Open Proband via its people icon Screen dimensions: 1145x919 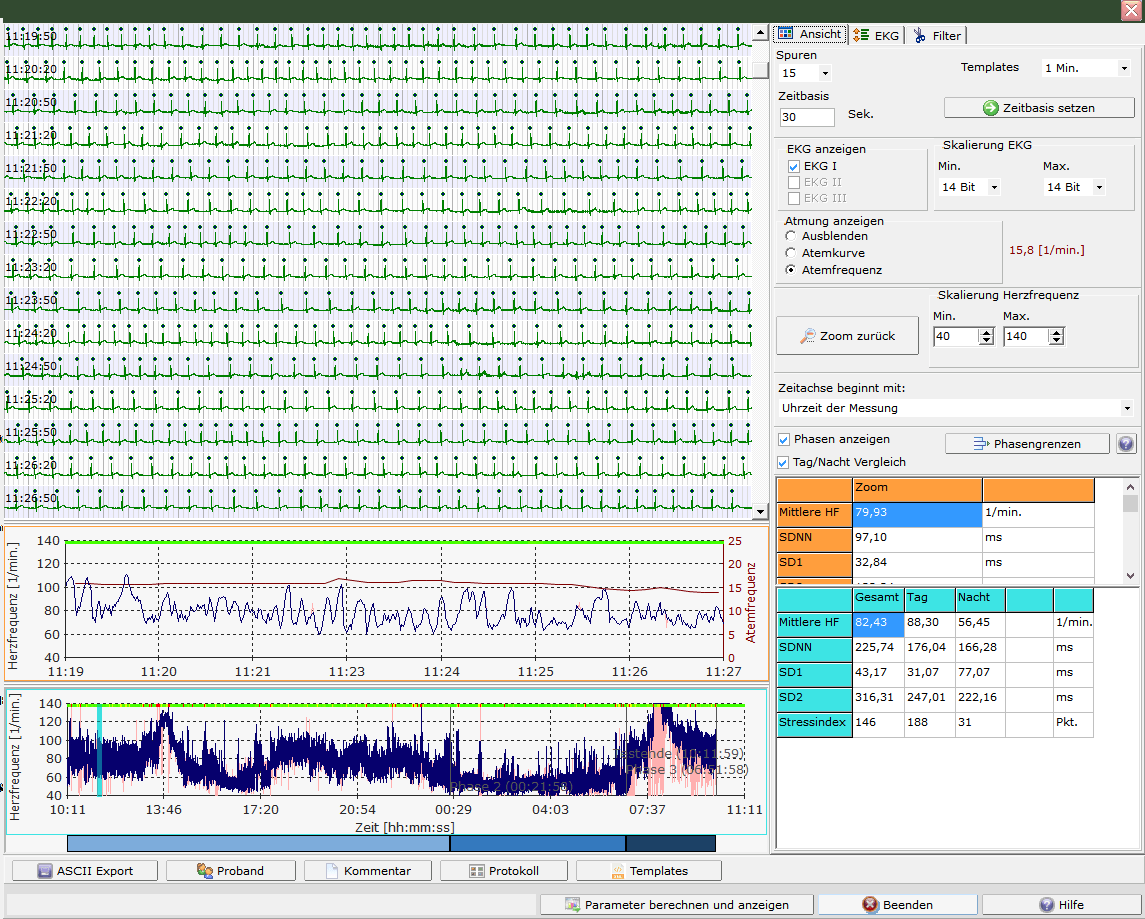(x=204, y=871)
